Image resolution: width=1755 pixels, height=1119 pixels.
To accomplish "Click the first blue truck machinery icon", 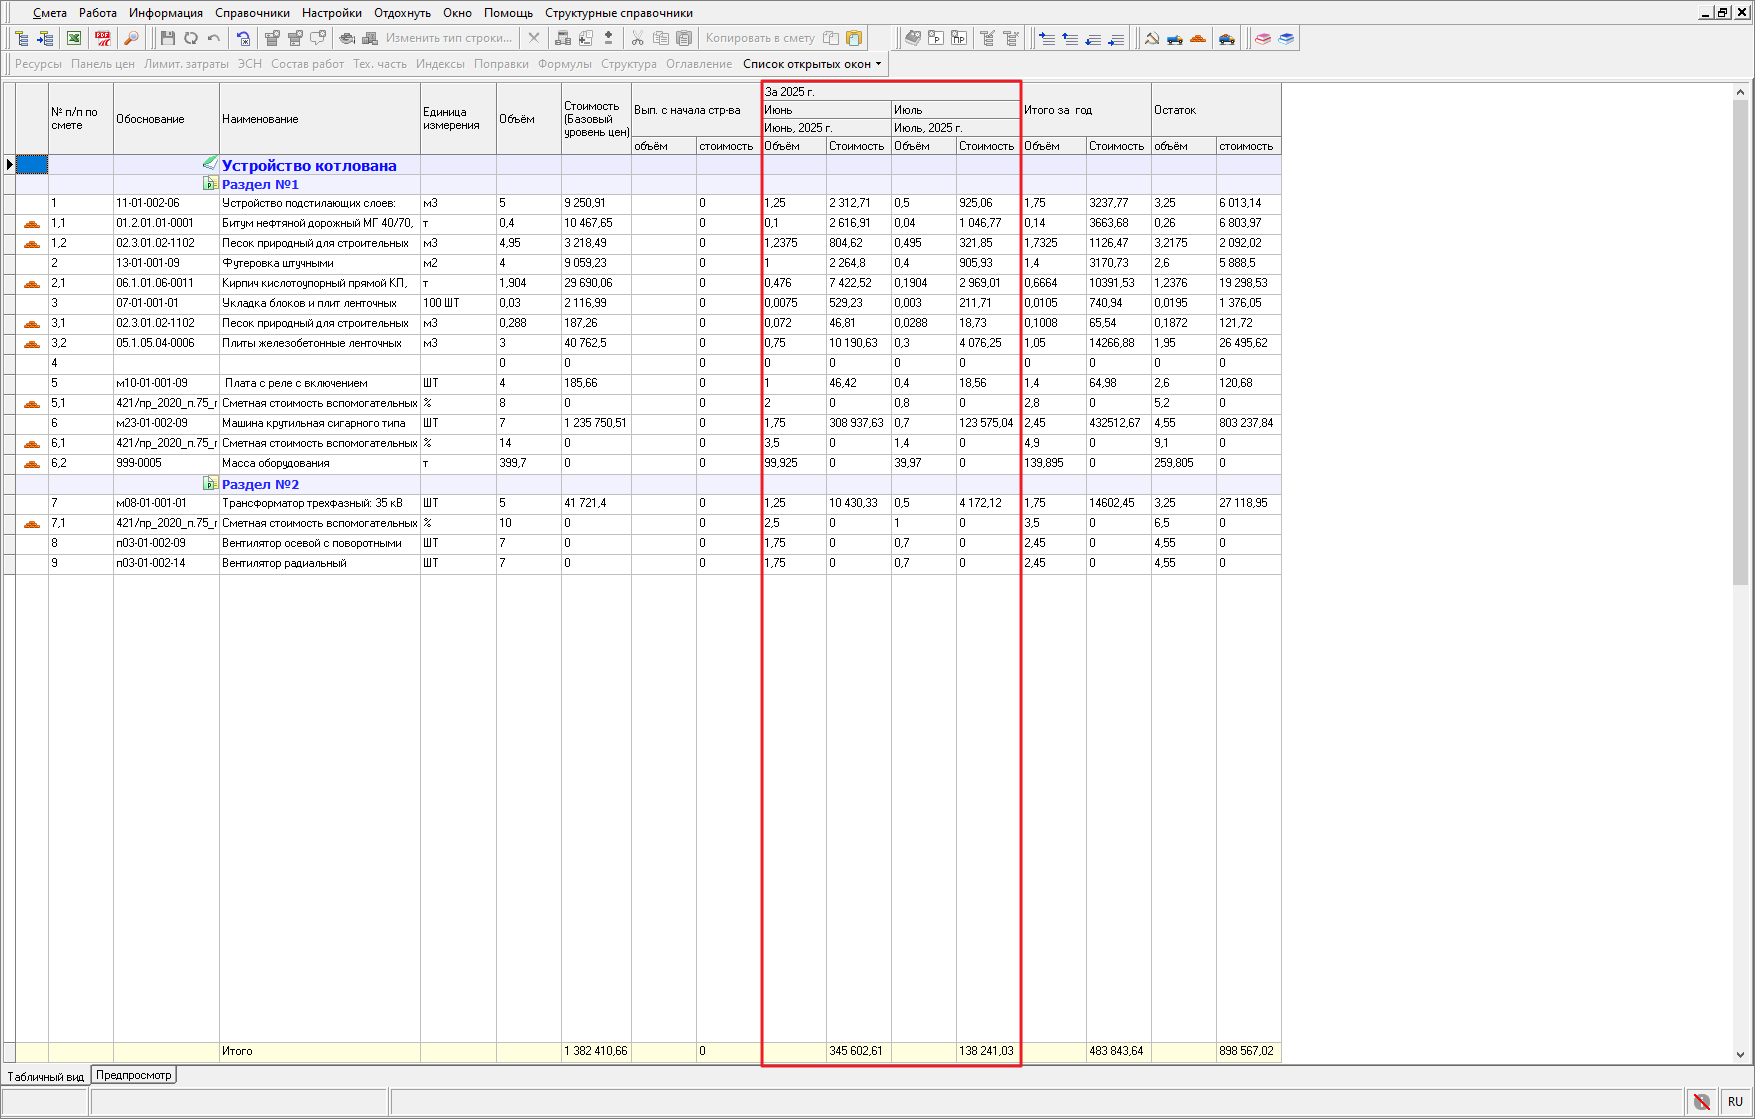I will (1175, 38).
